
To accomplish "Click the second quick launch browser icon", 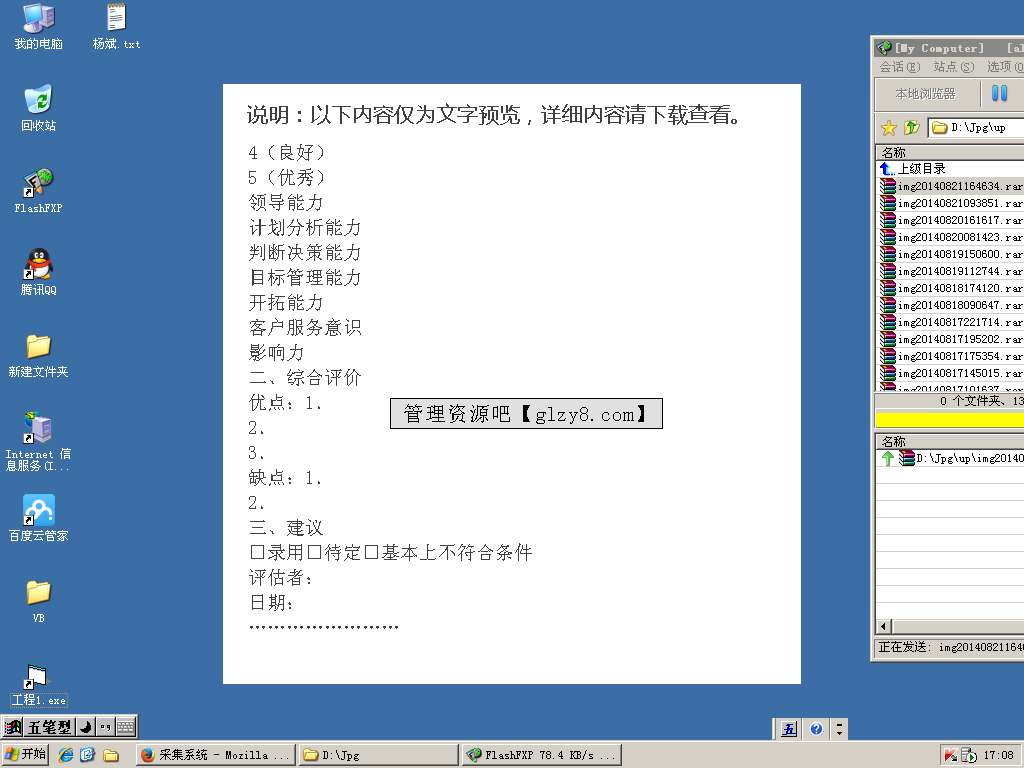I will click(88, 755).
